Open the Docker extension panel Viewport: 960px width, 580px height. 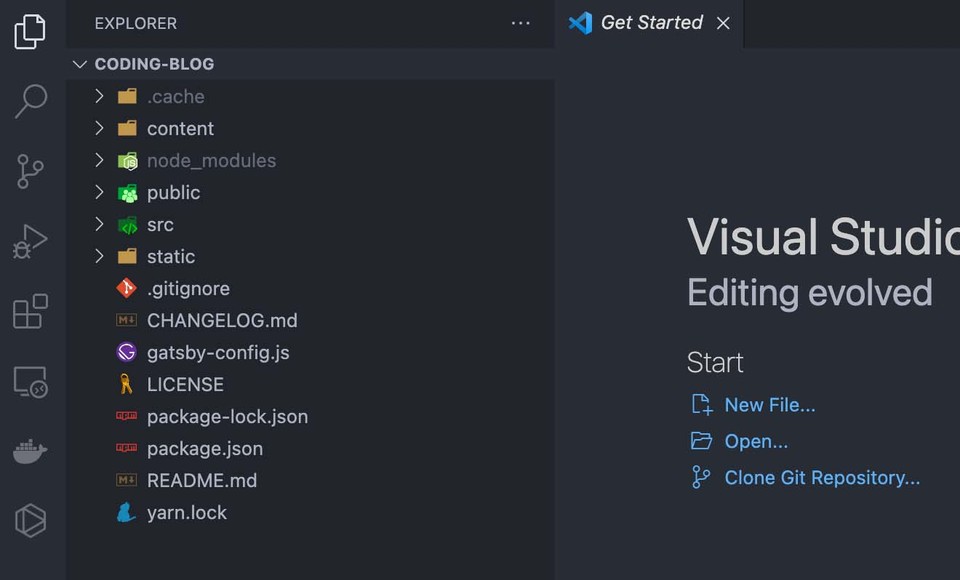[x=30, y=451]
